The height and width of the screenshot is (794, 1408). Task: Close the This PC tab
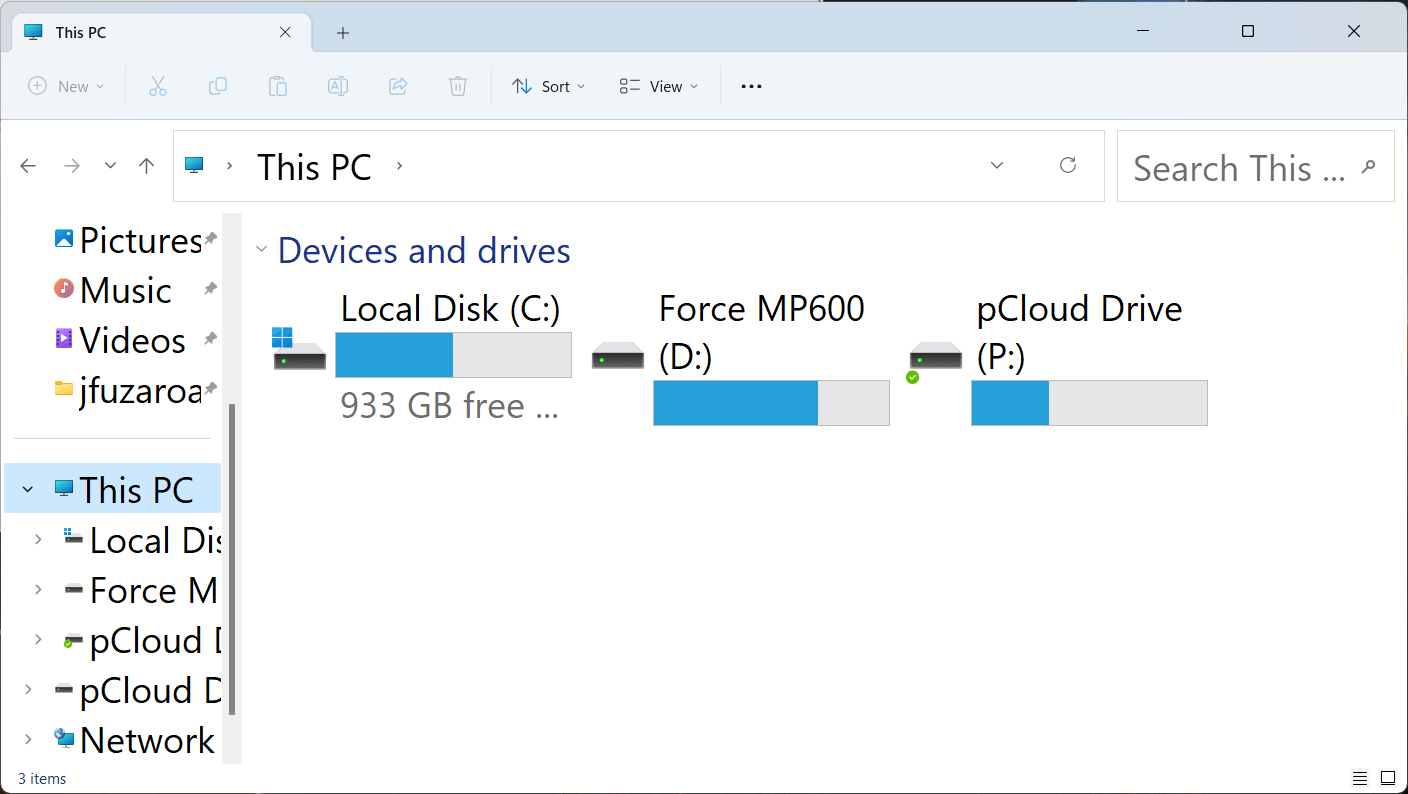point(285,32)
